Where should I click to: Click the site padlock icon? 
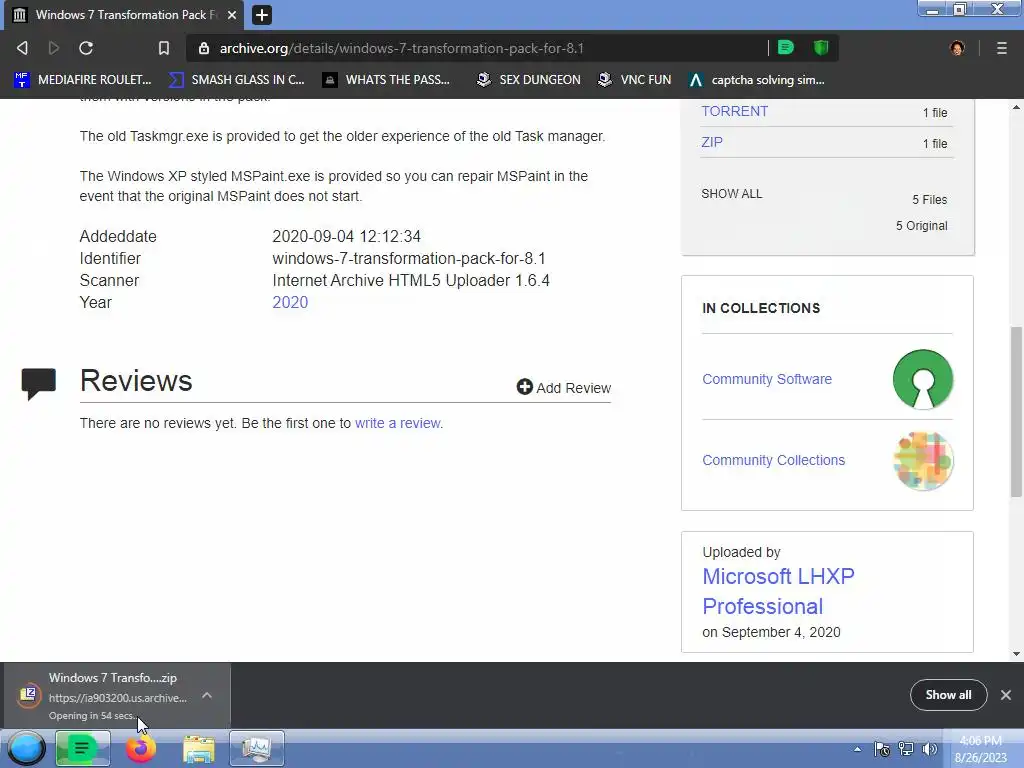[x=204, y=48]
